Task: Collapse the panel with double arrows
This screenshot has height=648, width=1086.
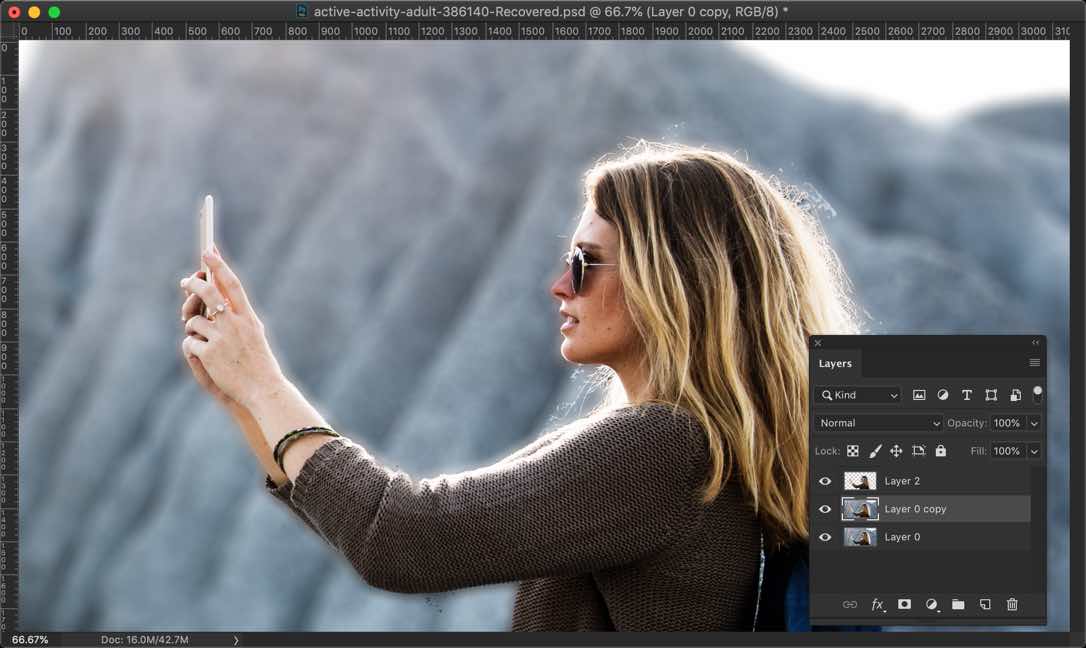Action: coord(1035,343)
